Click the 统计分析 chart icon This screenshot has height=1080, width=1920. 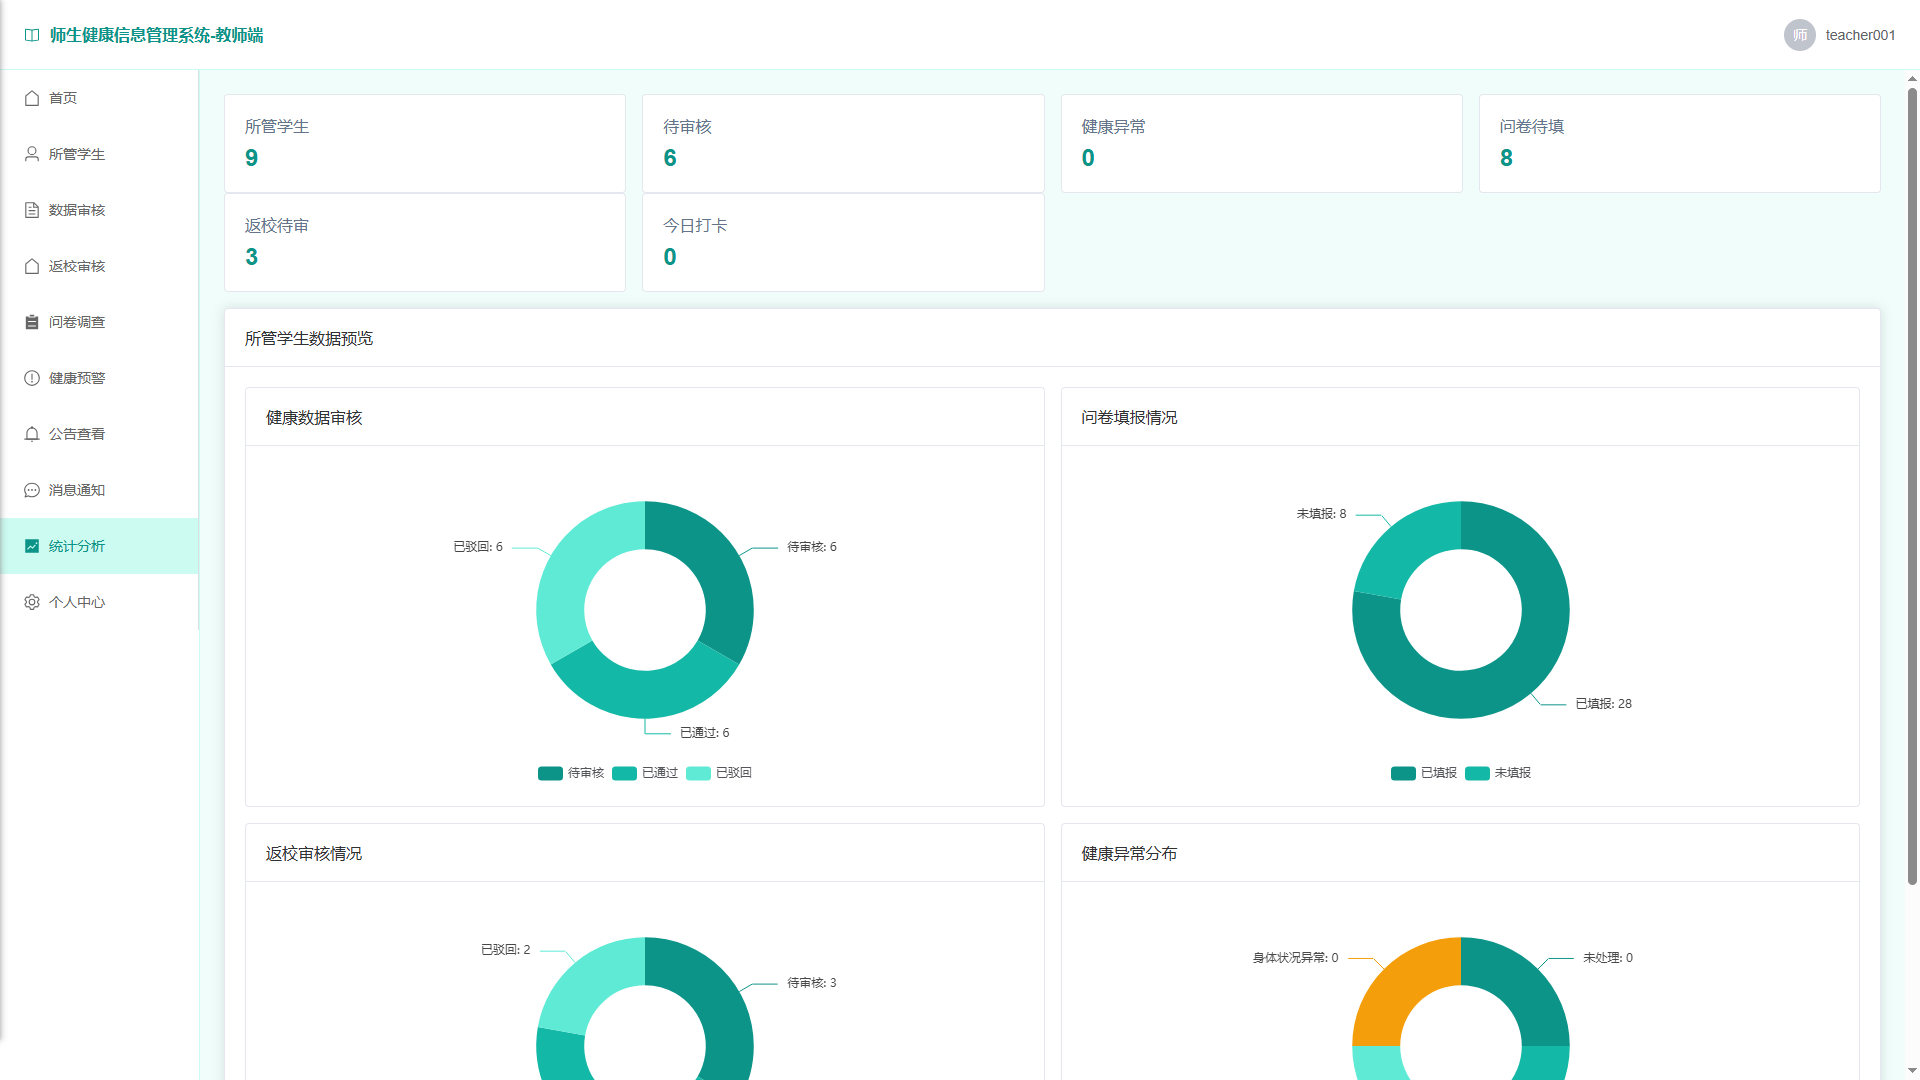(x=32, y=546)
